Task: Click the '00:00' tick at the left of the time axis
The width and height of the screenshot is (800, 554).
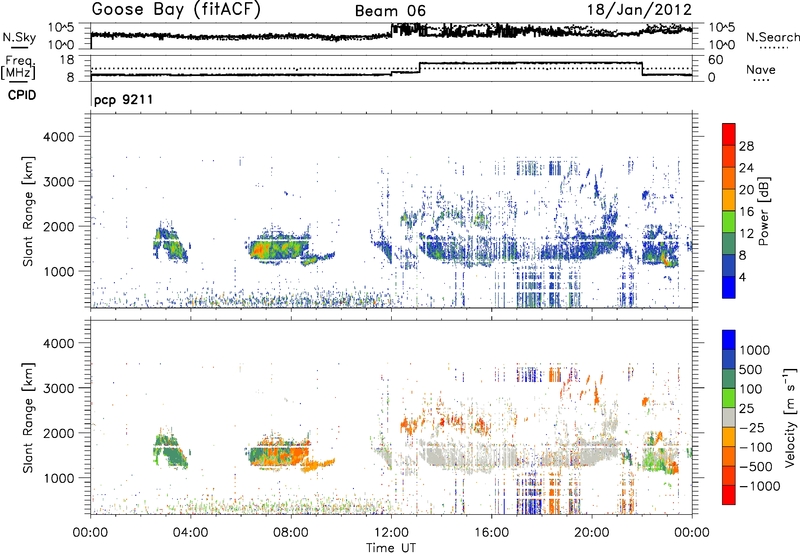Action: tap(90, 533)
